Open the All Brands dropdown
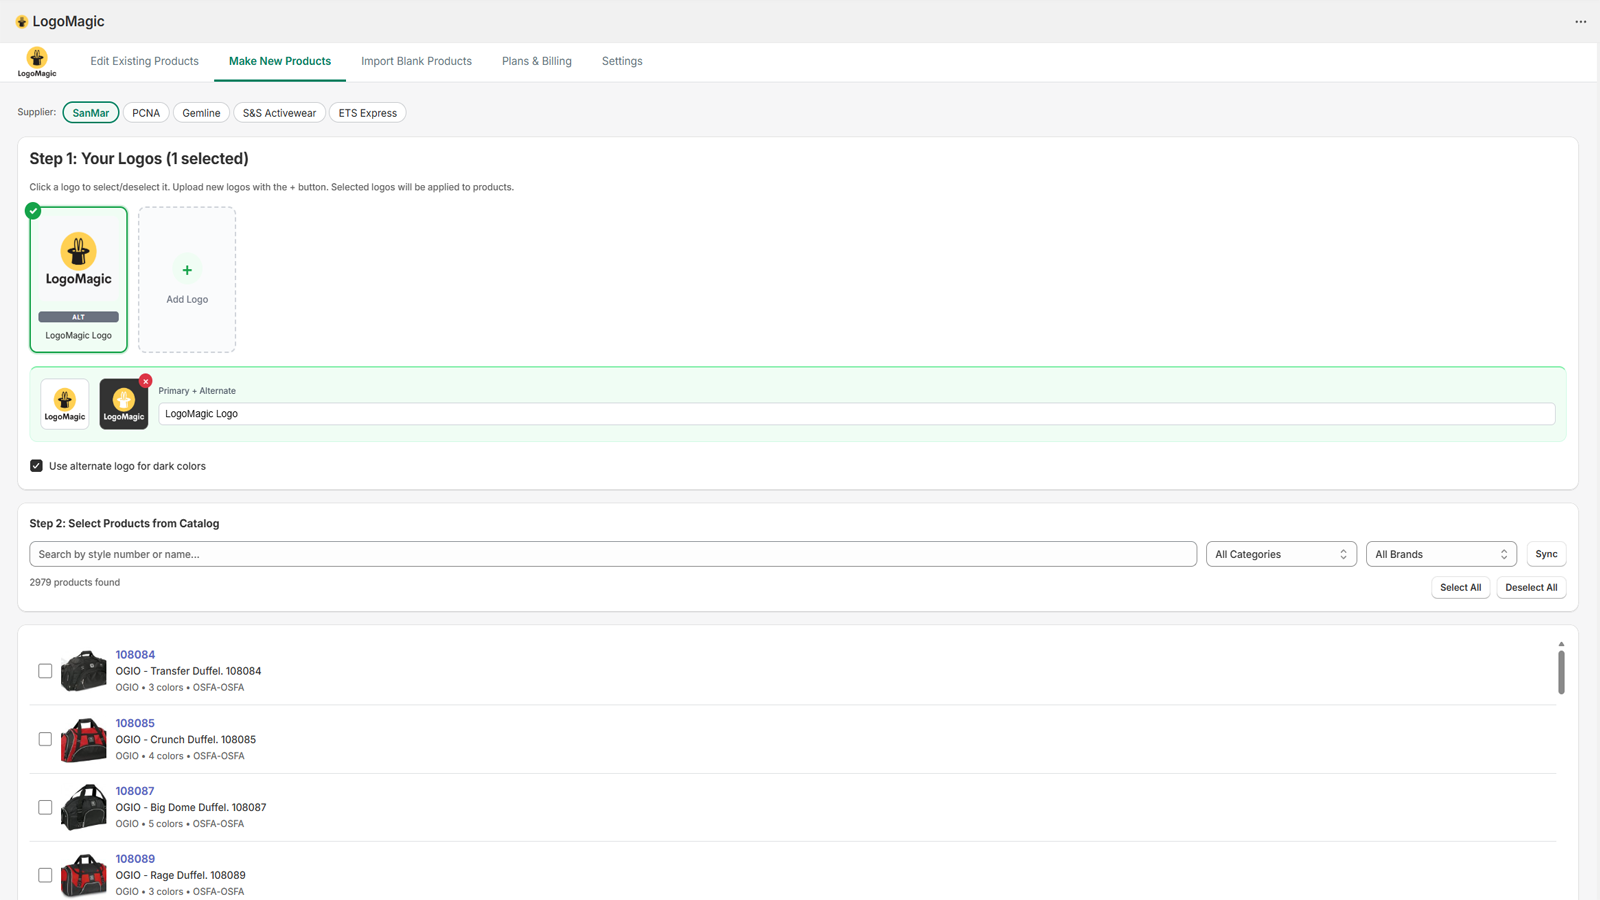Screen dimensions: 1600x900 1441,553
